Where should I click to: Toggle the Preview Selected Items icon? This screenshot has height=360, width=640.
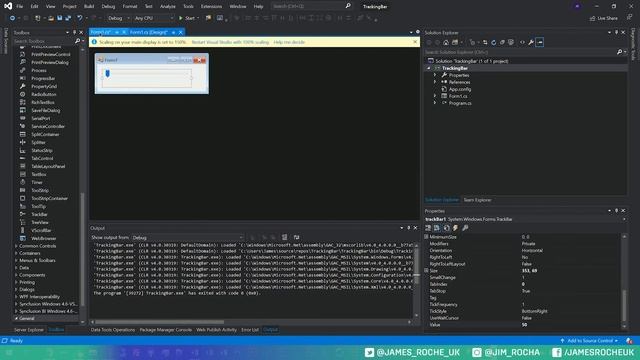click(x=540, y=42)
